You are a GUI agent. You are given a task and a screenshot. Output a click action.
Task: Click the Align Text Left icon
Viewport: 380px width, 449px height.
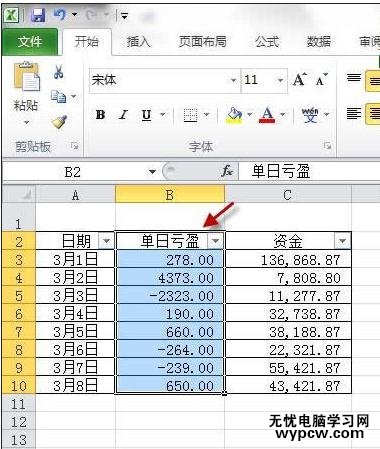click(354, 113)
